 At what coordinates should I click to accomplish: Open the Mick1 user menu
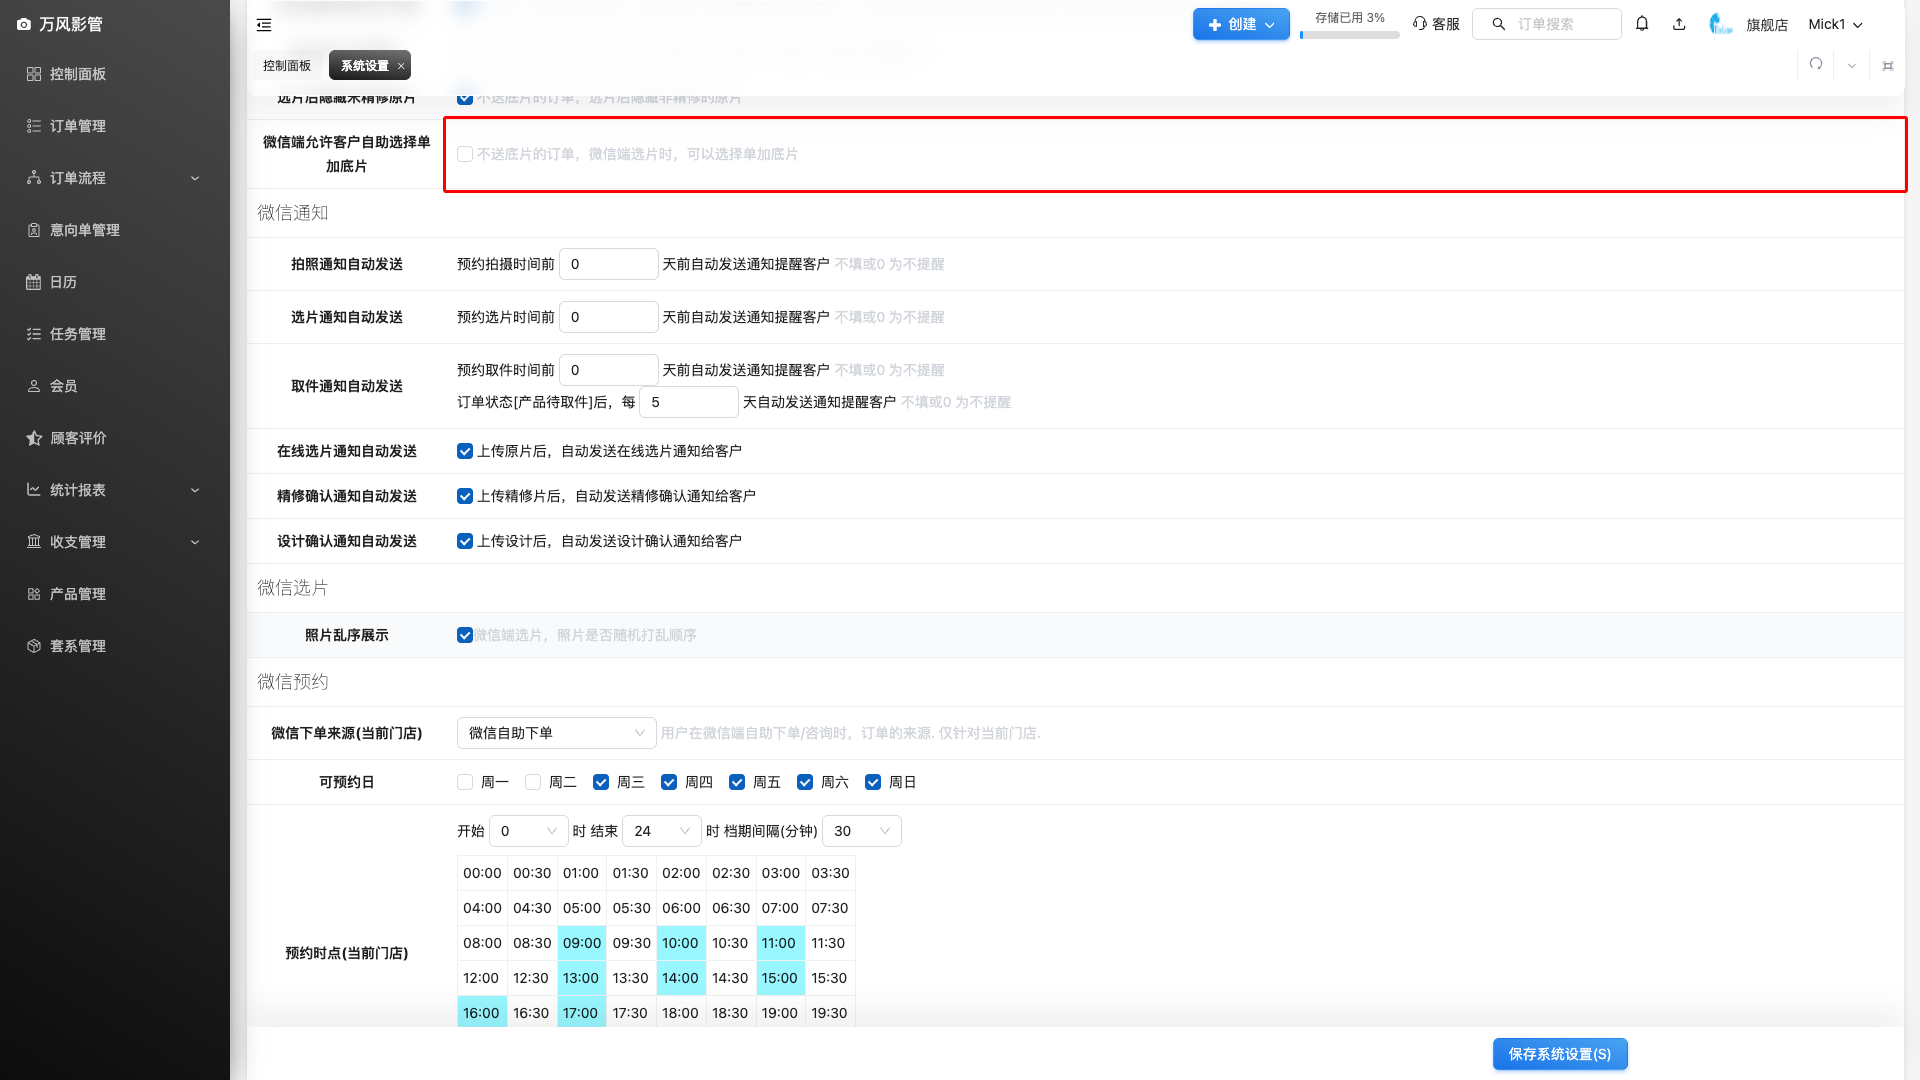pos(1835,24)
